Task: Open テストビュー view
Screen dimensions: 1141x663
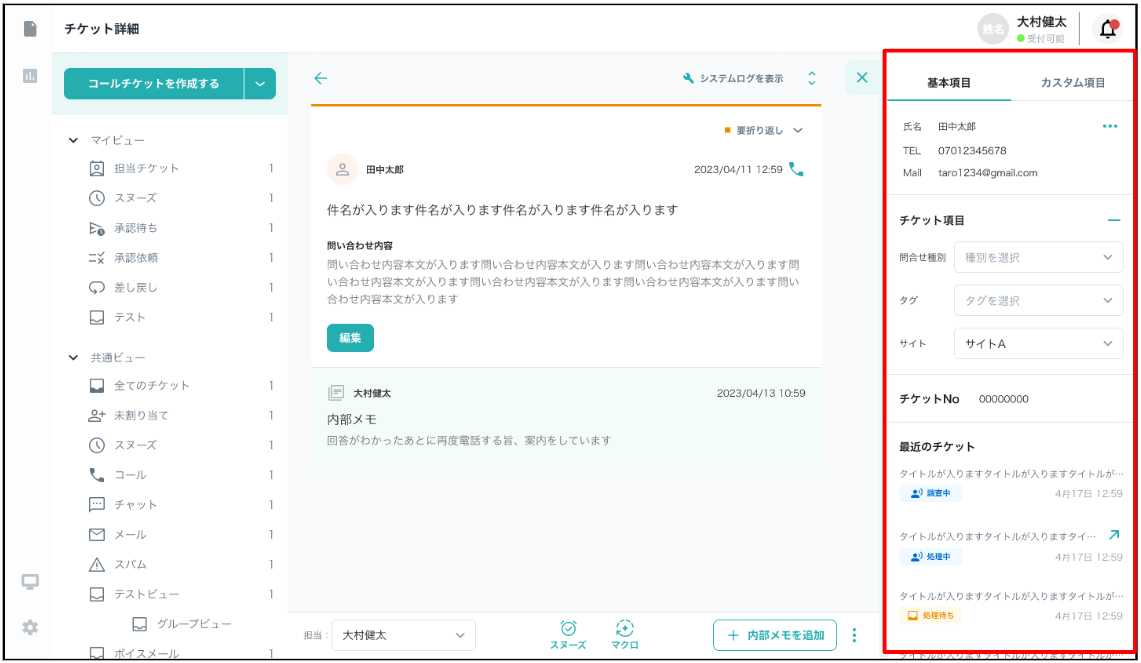Action: [x=180, y=594]
